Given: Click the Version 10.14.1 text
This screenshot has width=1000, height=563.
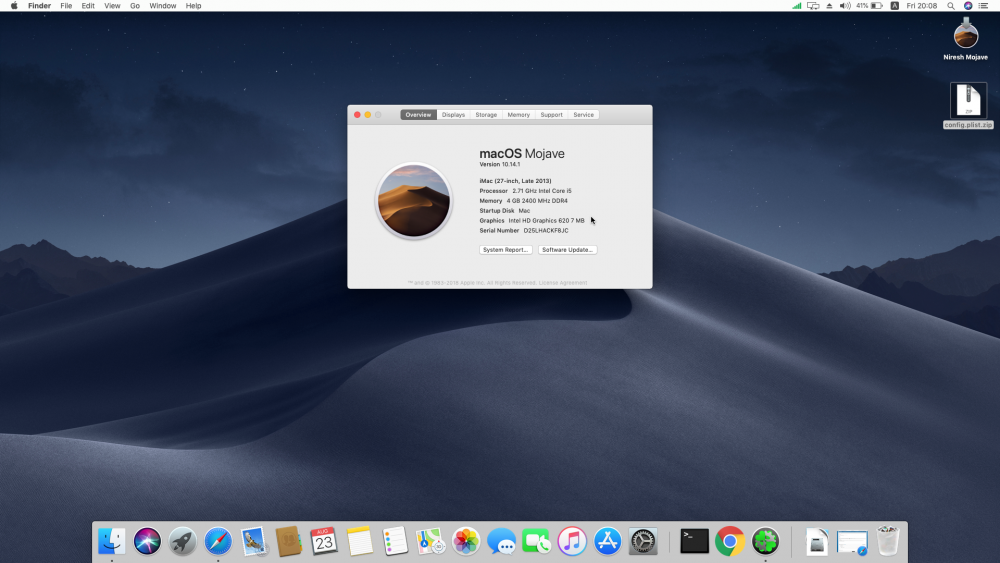Looking at the screenshot, I should [499, 165].
